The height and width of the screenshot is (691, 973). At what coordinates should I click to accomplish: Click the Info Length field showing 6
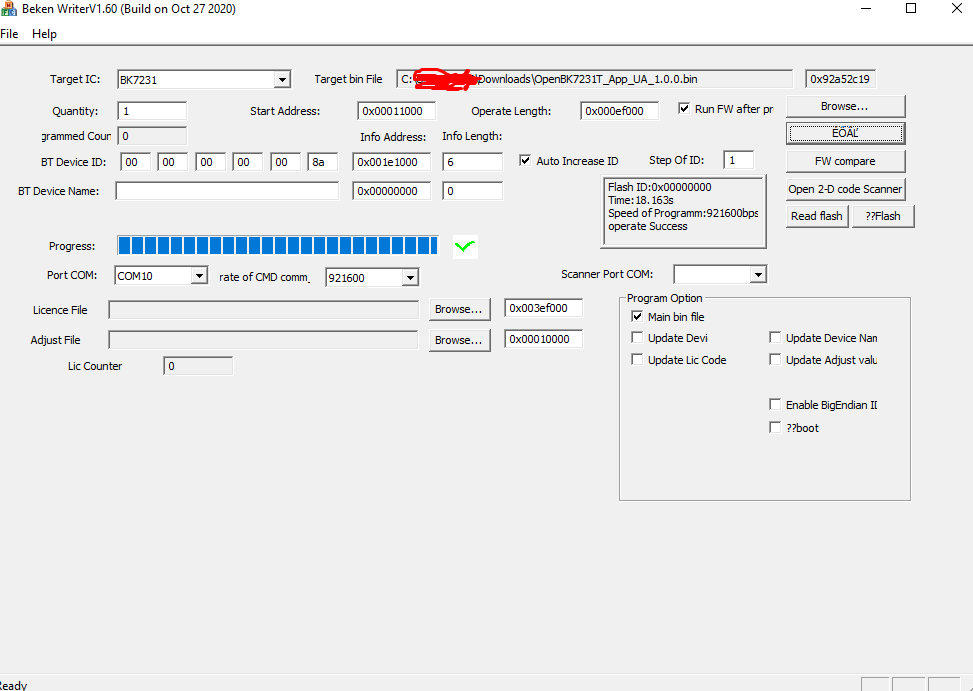tap(472, 162)
